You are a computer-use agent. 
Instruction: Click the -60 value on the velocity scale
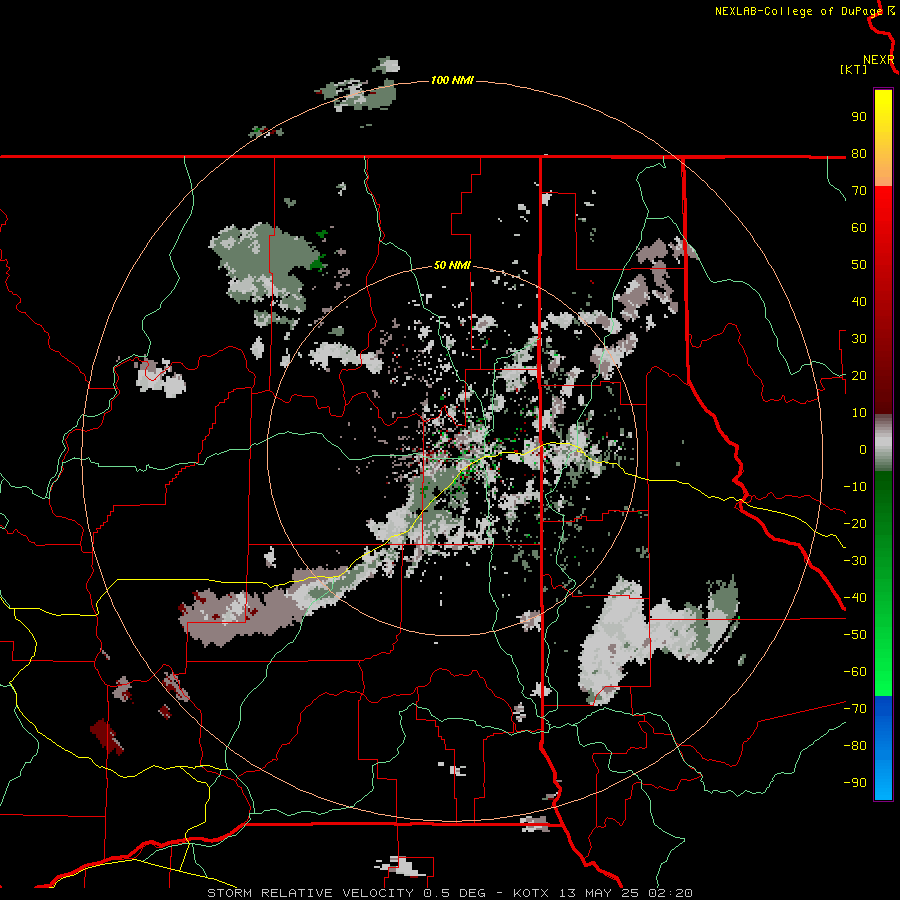pyautogui.click(x=855, y=672)
